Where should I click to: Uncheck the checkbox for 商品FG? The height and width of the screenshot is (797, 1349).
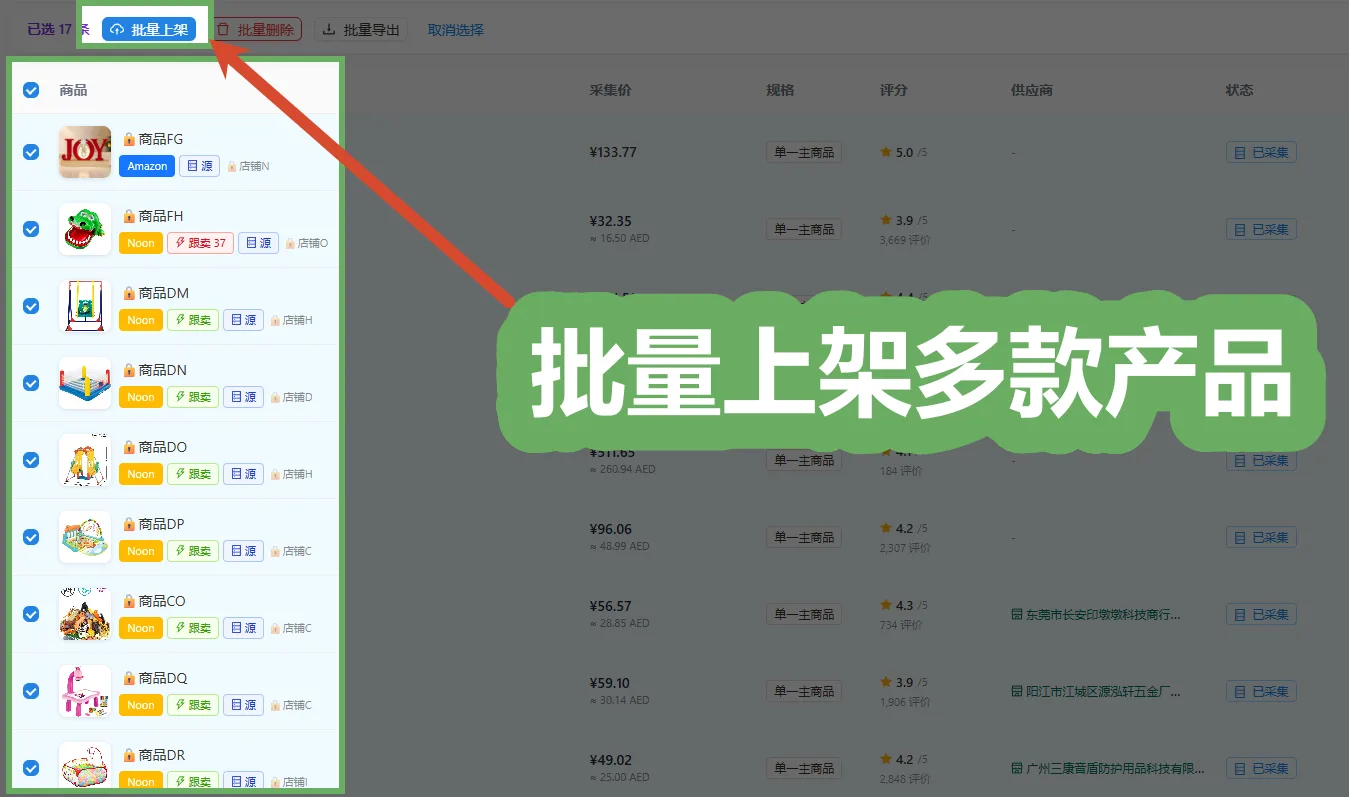[31, 152]
